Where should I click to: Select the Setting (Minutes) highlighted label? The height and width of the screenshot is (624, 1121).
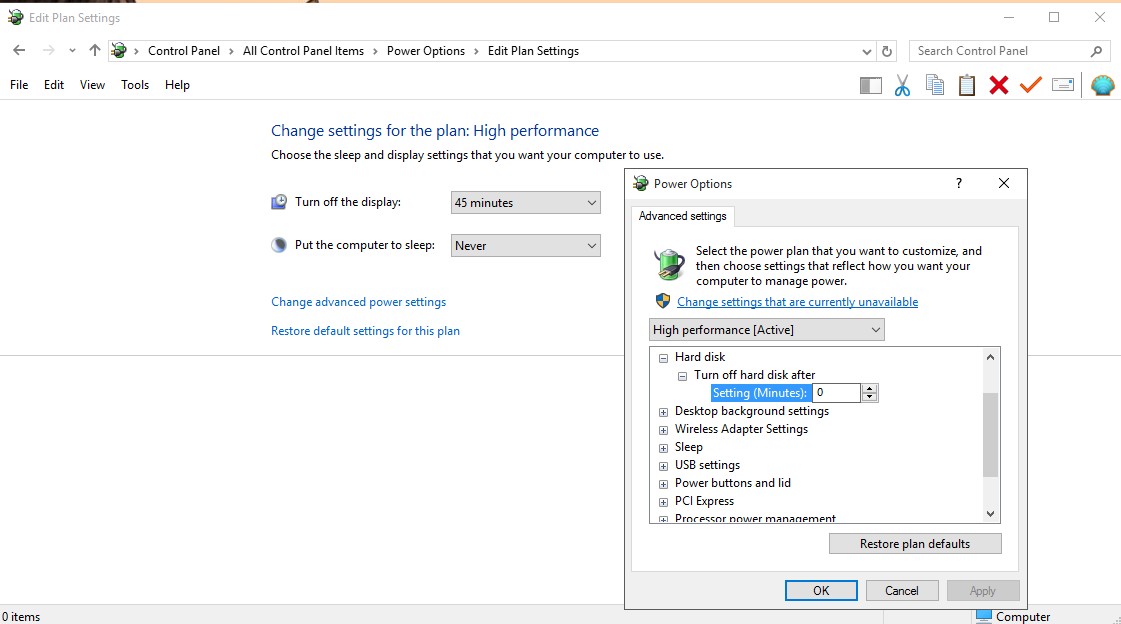click(760, 392)
